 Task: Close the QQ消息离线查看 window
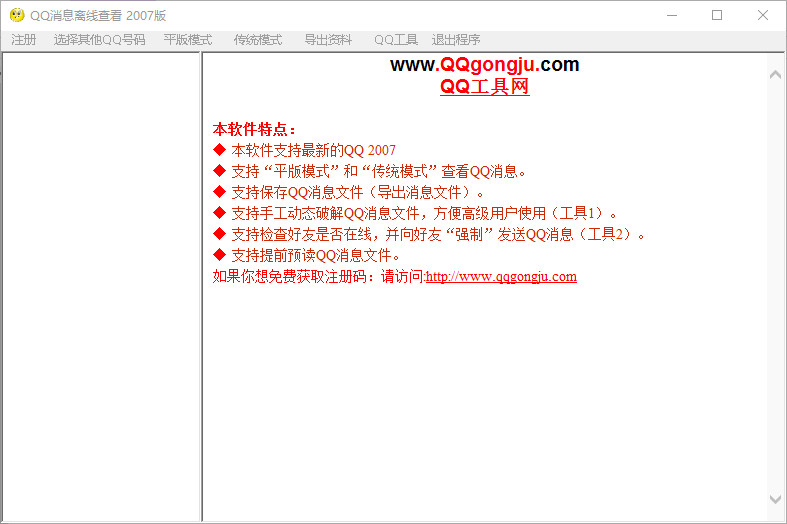763,16
